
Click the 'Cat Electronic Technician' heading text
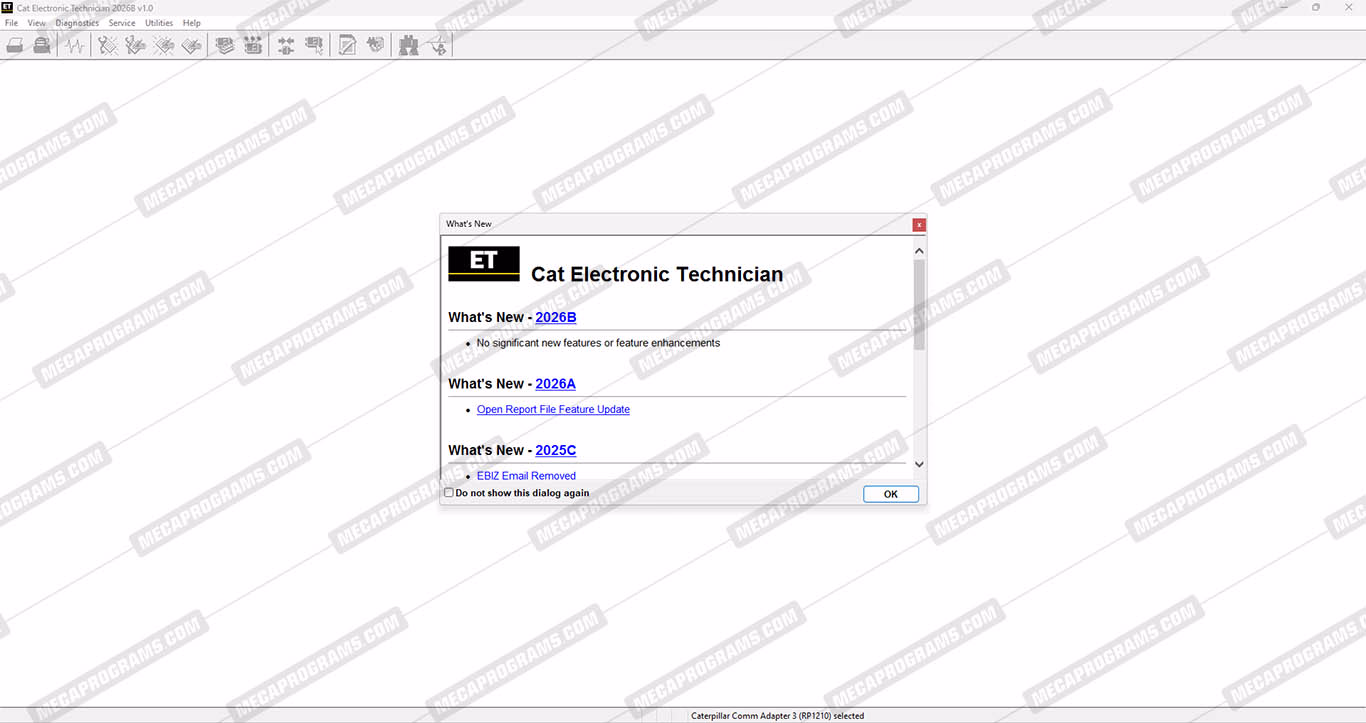[657, 274]
